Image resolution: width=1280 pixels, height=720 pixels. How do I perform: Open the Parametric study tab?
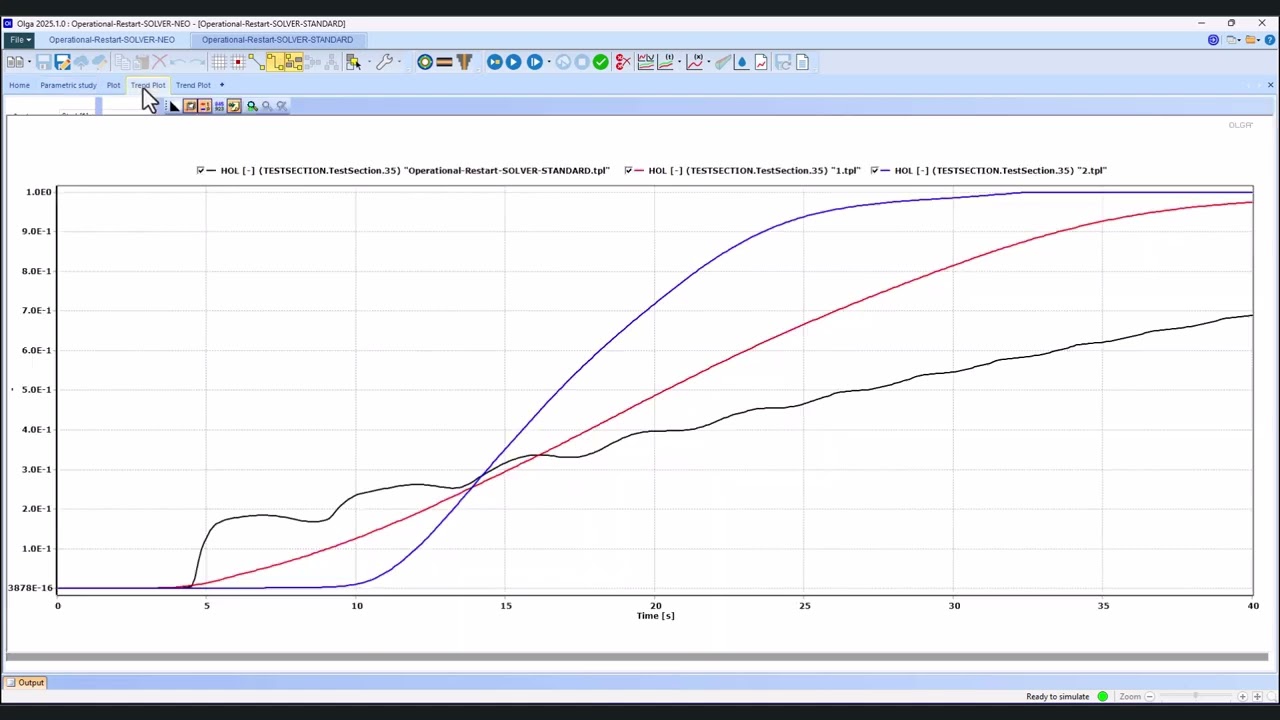point(68,85)
